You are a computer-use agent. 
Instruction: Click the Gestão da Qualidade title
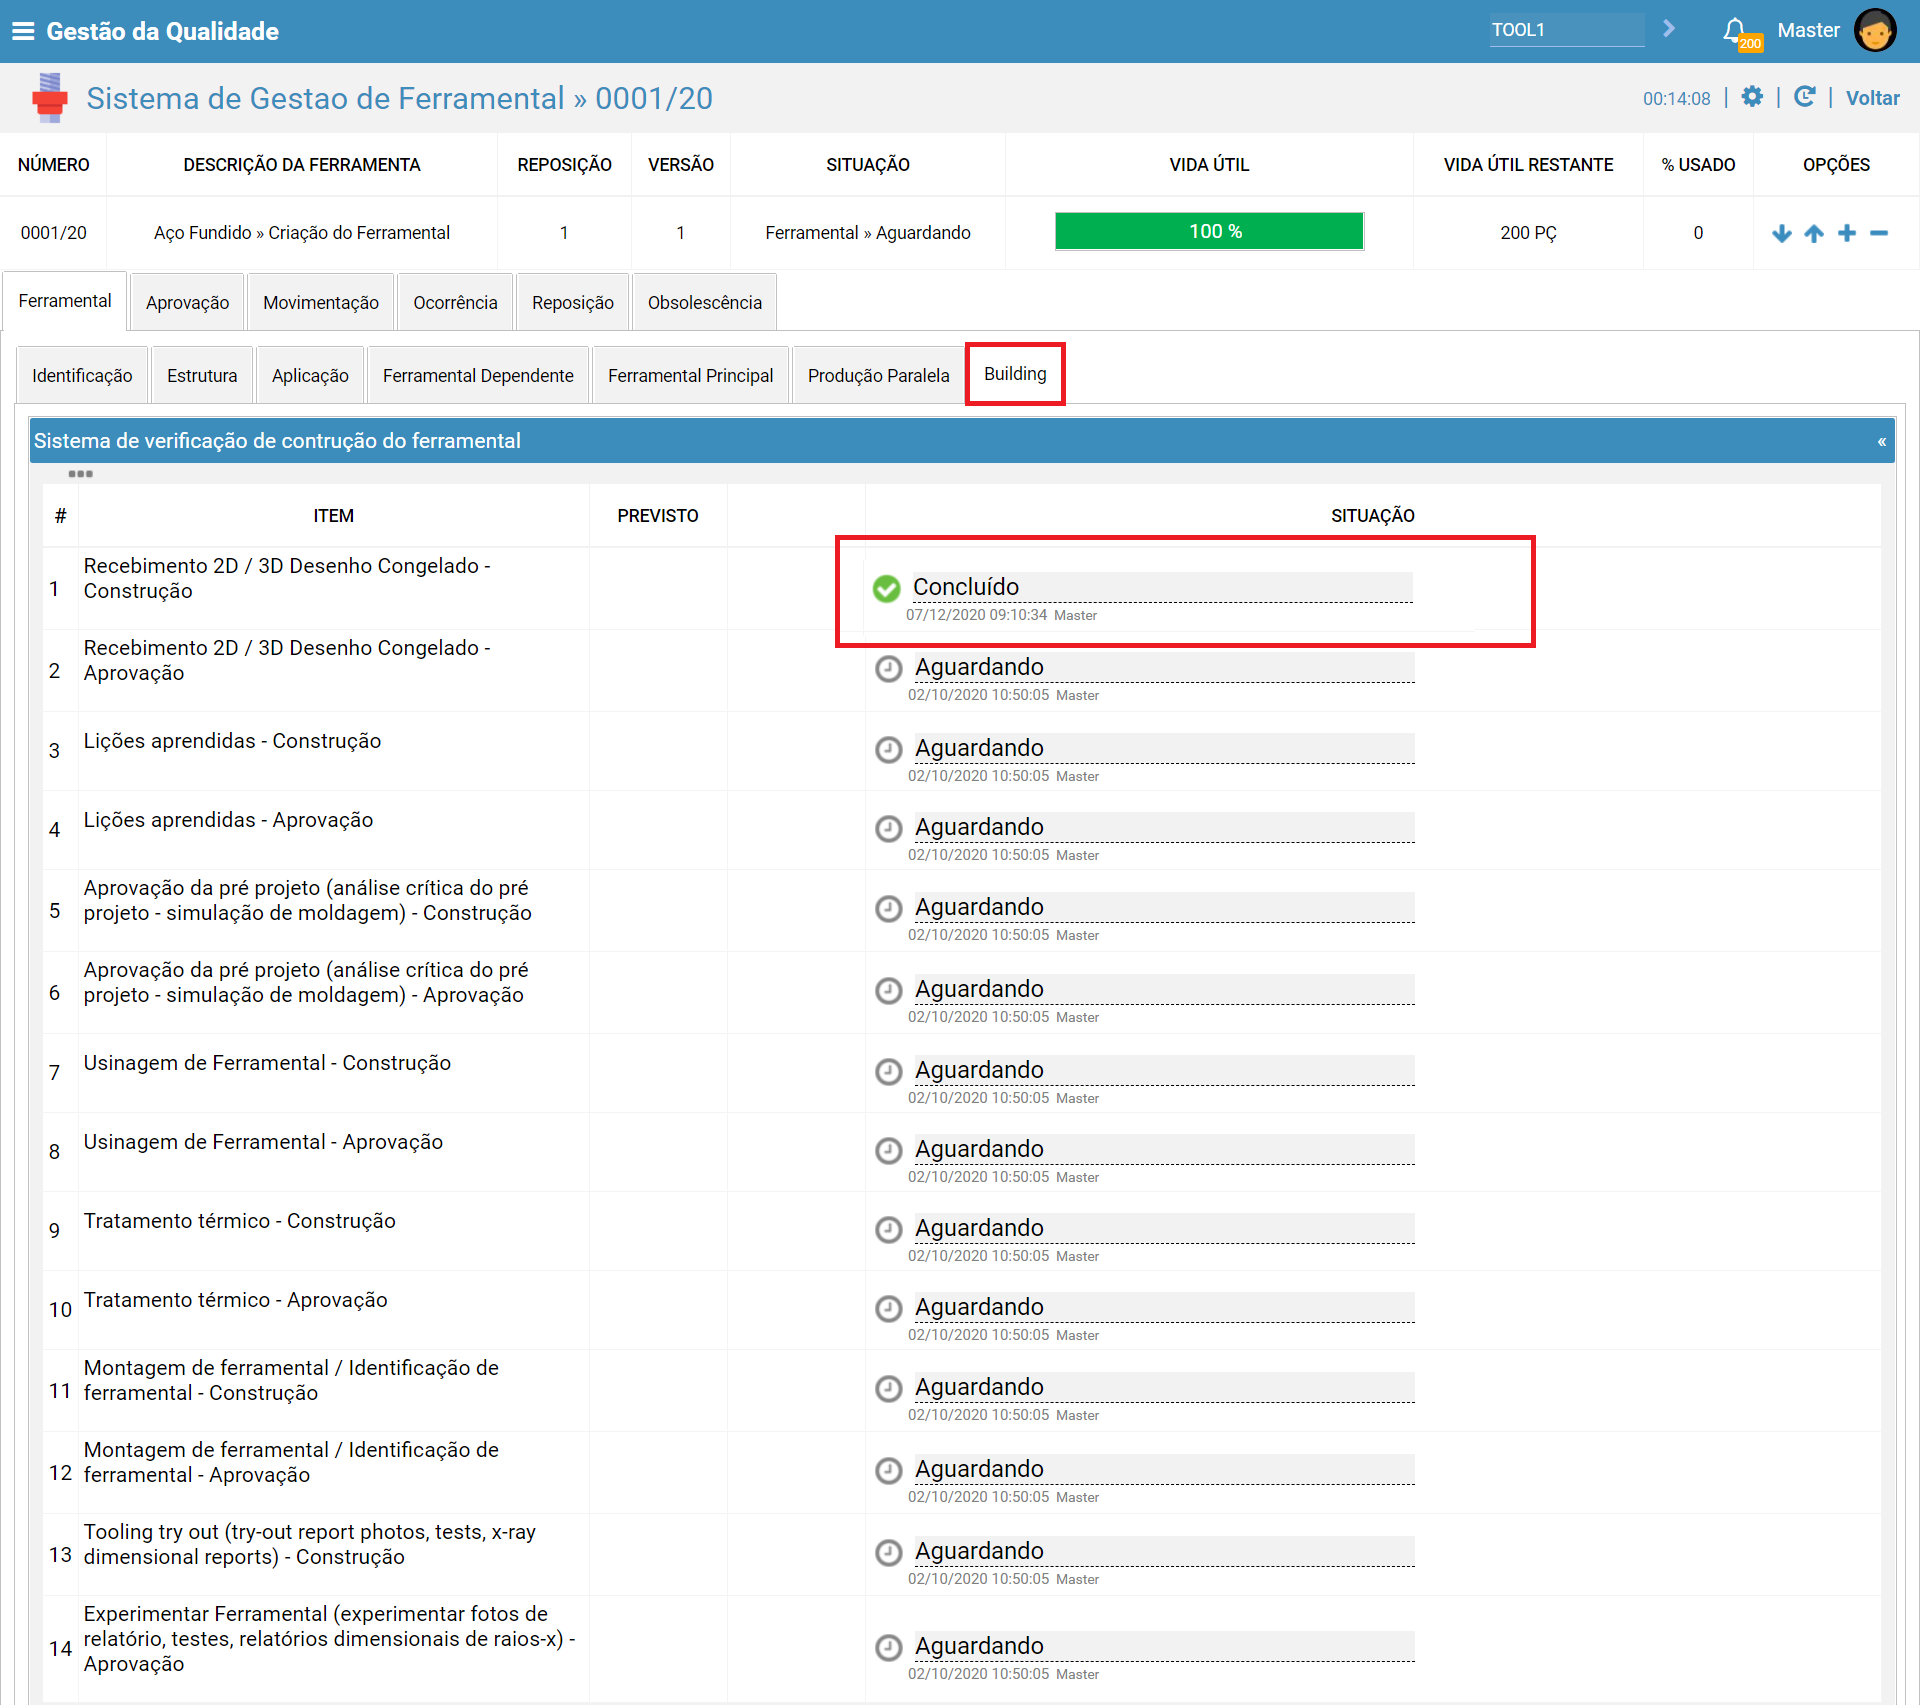[x=163, y=31]
